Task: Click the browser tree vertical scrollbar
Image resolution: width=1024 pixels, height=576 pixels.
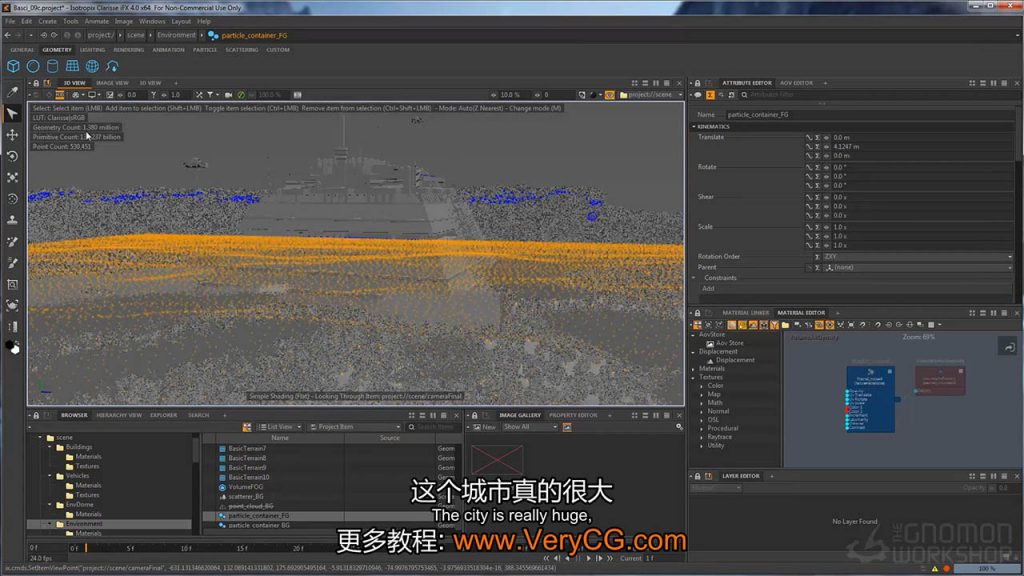Action: pos(196,451)
